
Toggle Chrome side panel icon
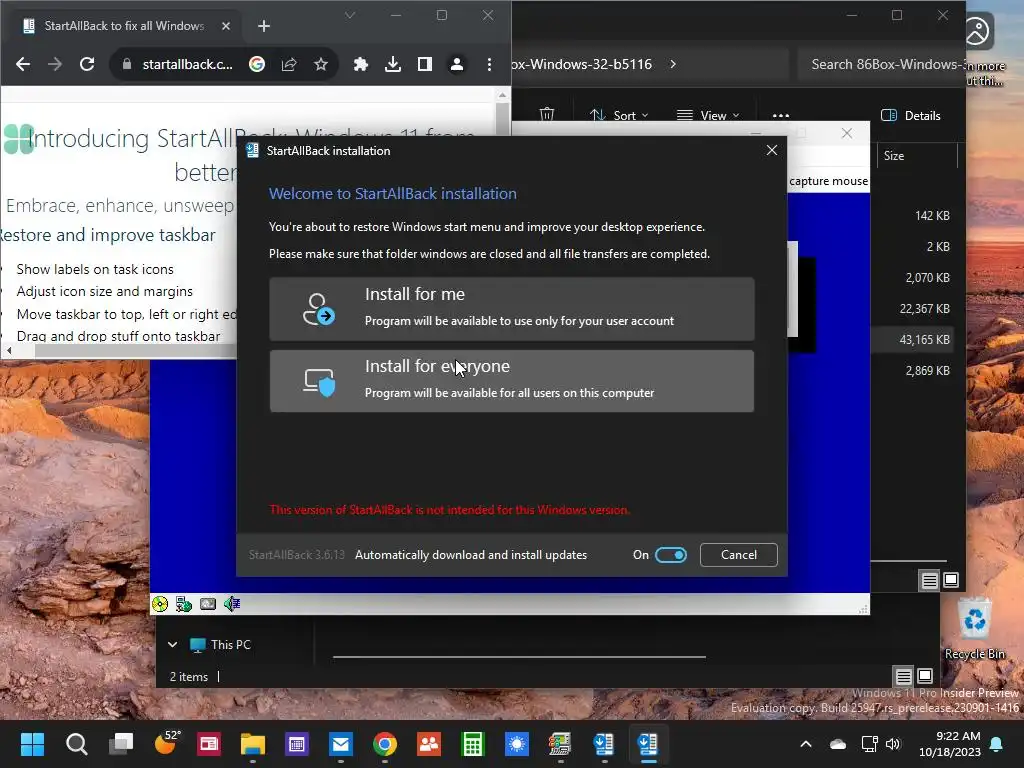click(424, 64)
